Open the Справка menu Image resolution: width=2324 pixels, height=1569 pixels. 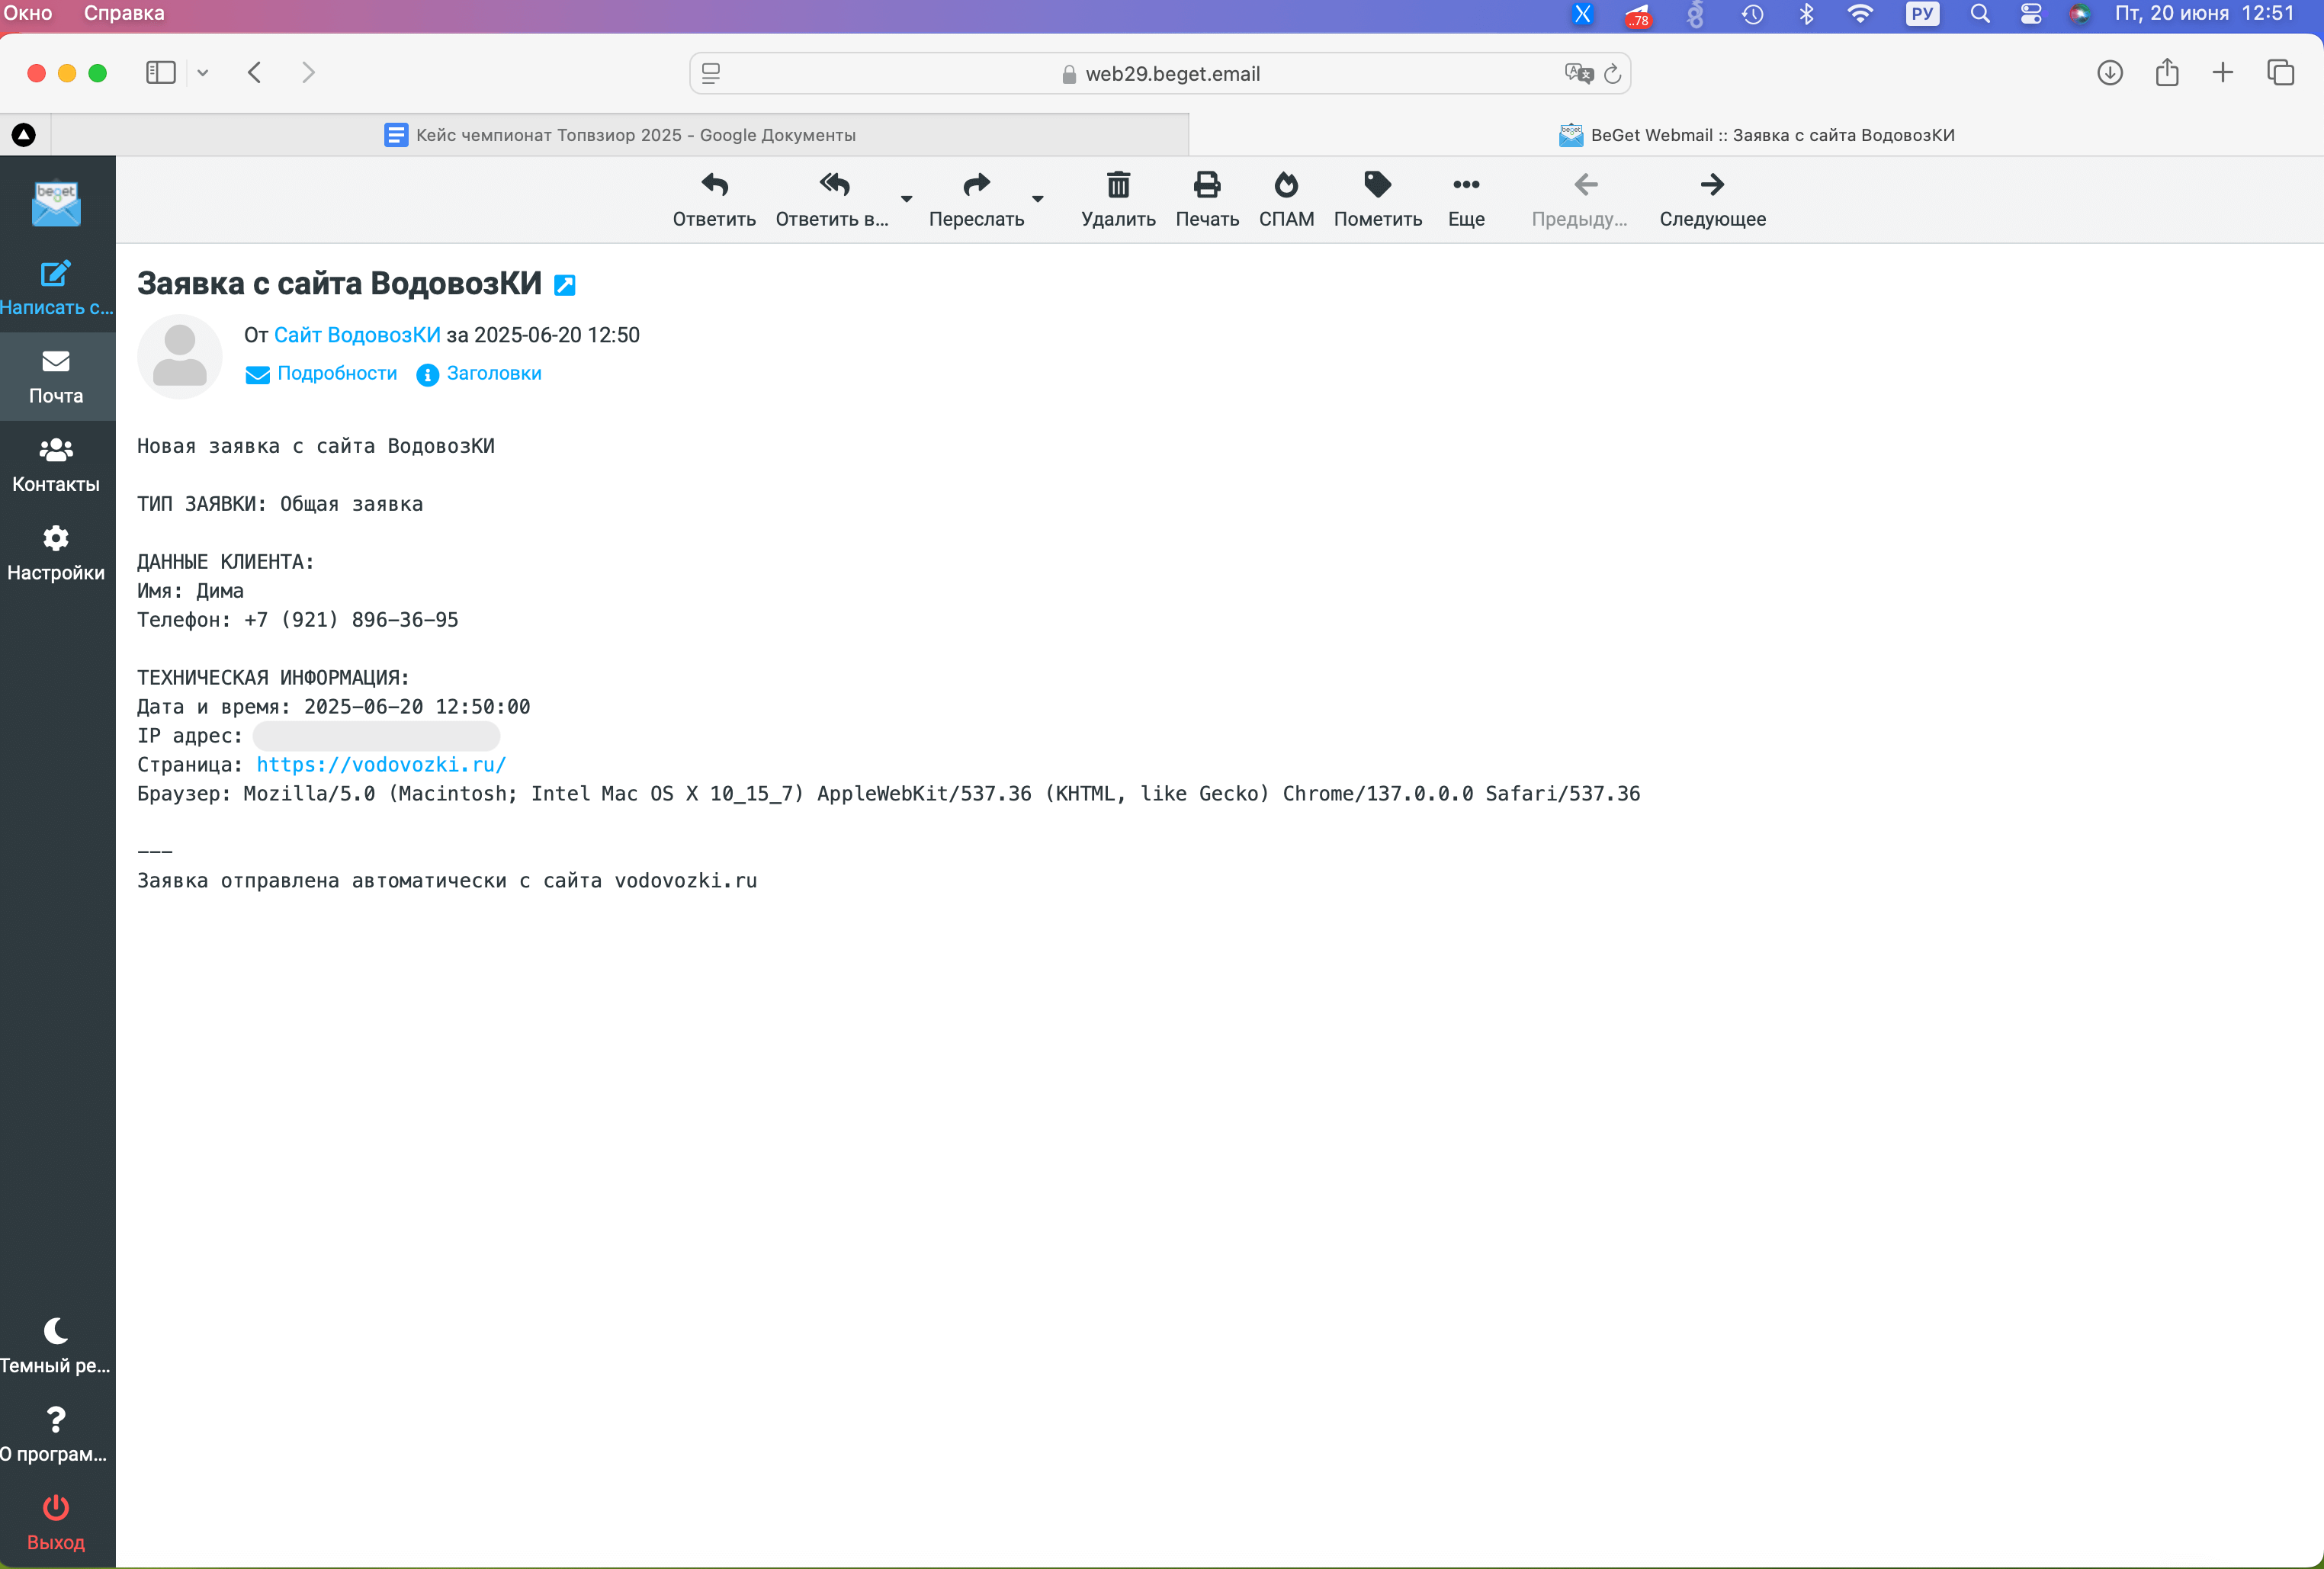coord(124,13)
